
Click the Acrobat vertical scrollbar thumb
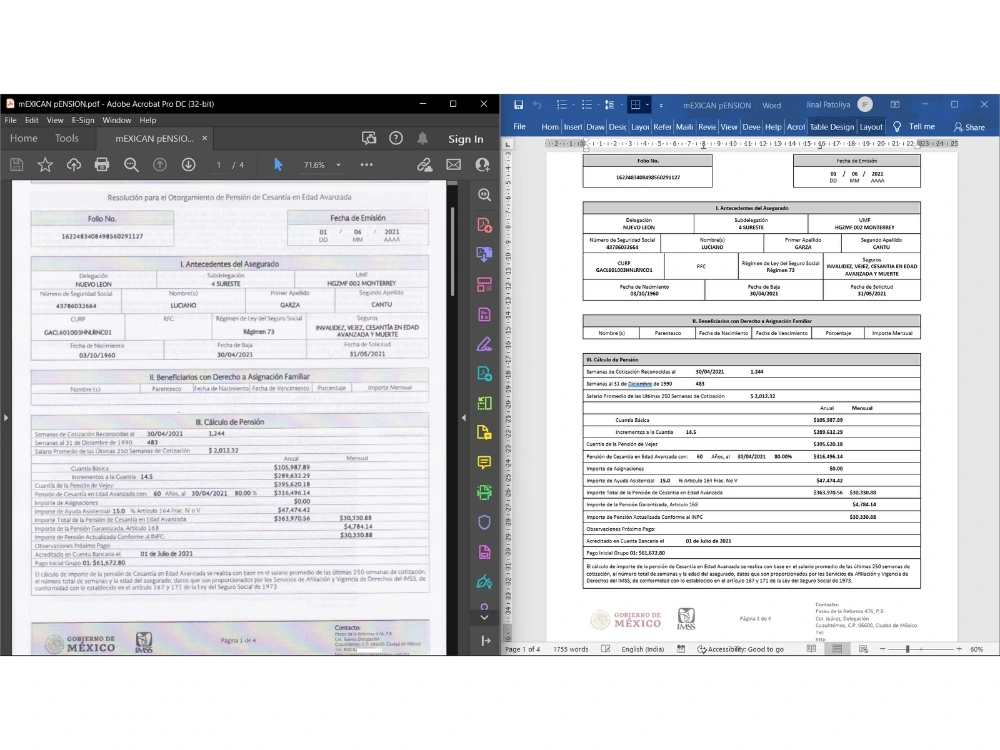click(x=452, y=250)
